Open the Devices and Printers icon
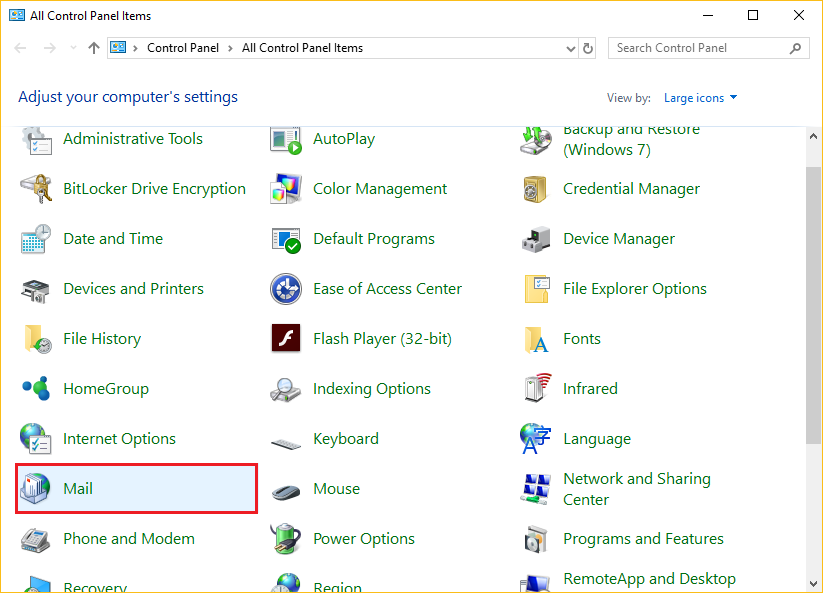Viewport: 823px width, 593px height. [x=36, y=290]
